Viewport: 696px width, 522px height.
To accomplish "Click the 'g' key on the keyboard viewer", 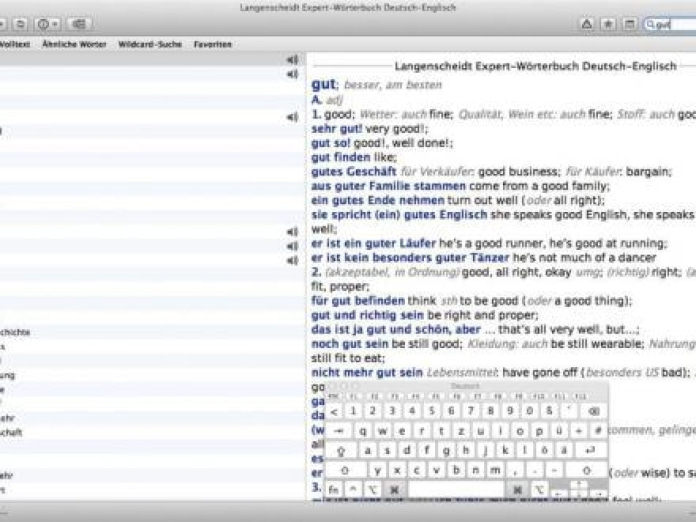I will point(446,451).
